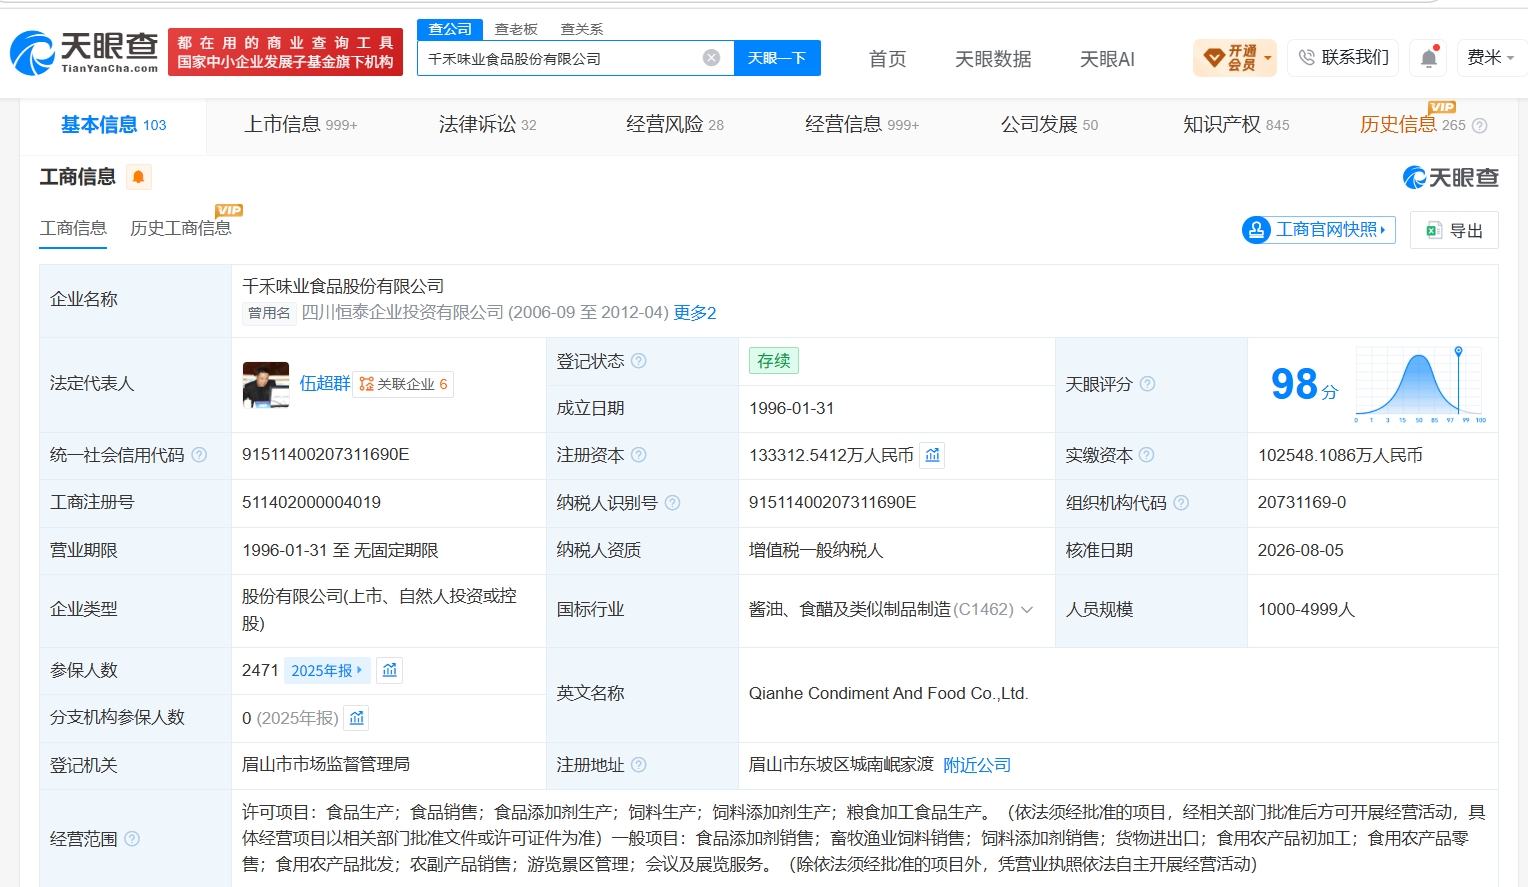Click 更多2 former names link

tap(695, 313)
